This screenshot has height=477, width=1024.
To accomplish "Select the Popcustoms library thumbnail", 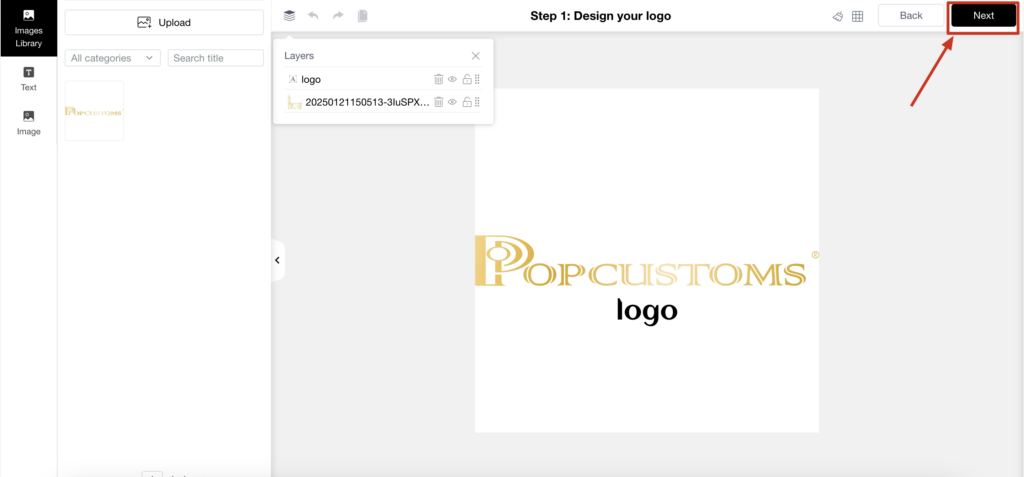I will coord(94,110).
